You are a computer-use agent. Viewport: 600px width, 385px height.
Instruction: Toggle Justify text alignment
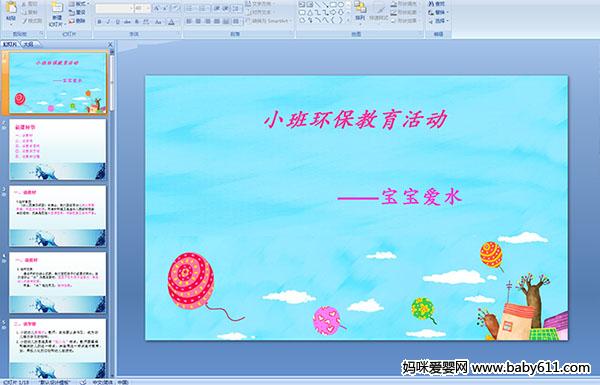217,21
